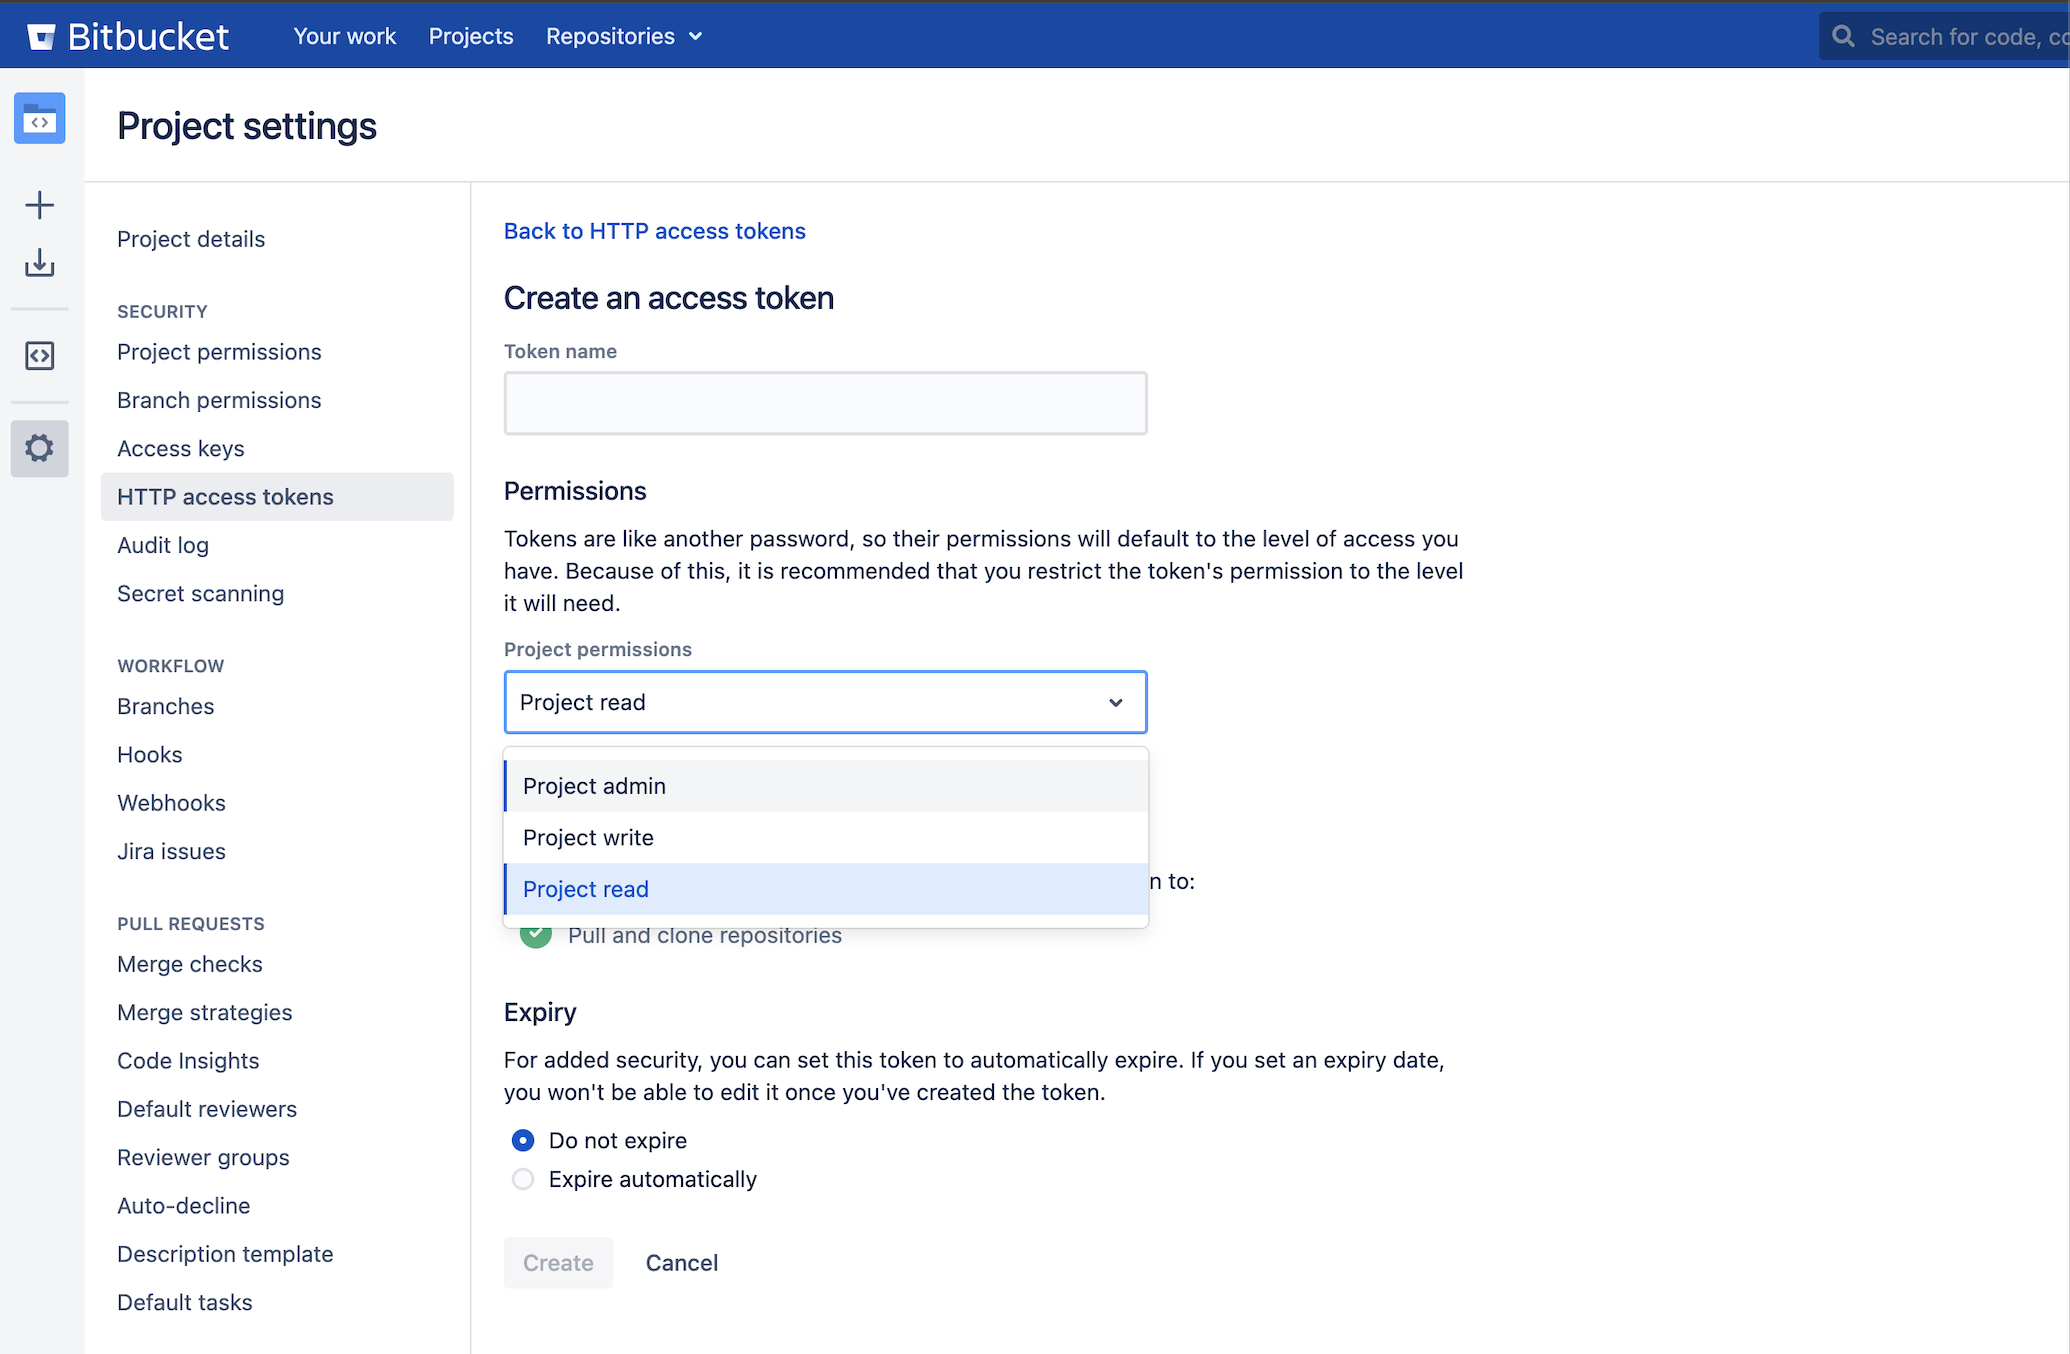Click the search magnifier icon
Screen dimensions: 2070x1354
pos(1843,37)
